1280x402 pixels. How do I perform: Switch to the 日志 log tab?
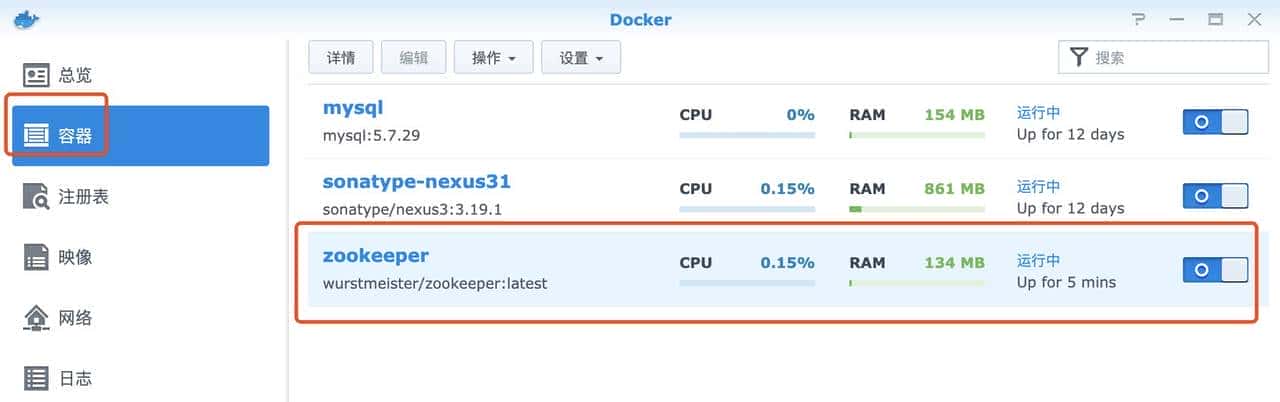pos(76,379)
